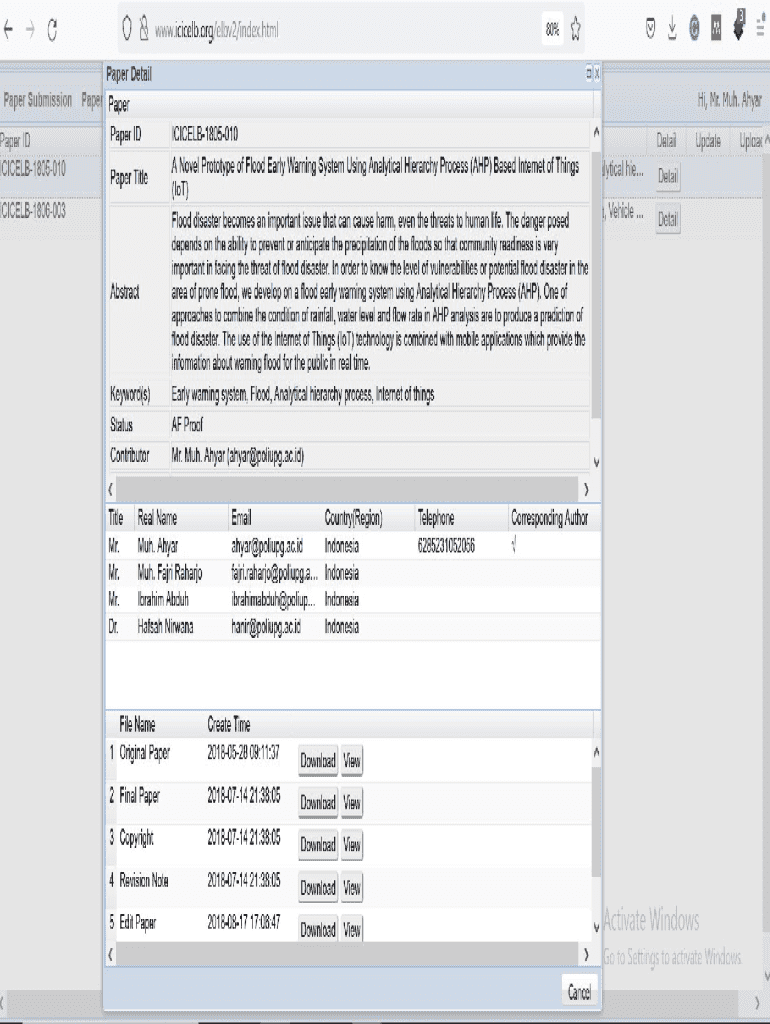This screenshot has width=770, height=1024.
Task: View the Revision Note file
Action: pyautogui.click(x=352, y=888)
